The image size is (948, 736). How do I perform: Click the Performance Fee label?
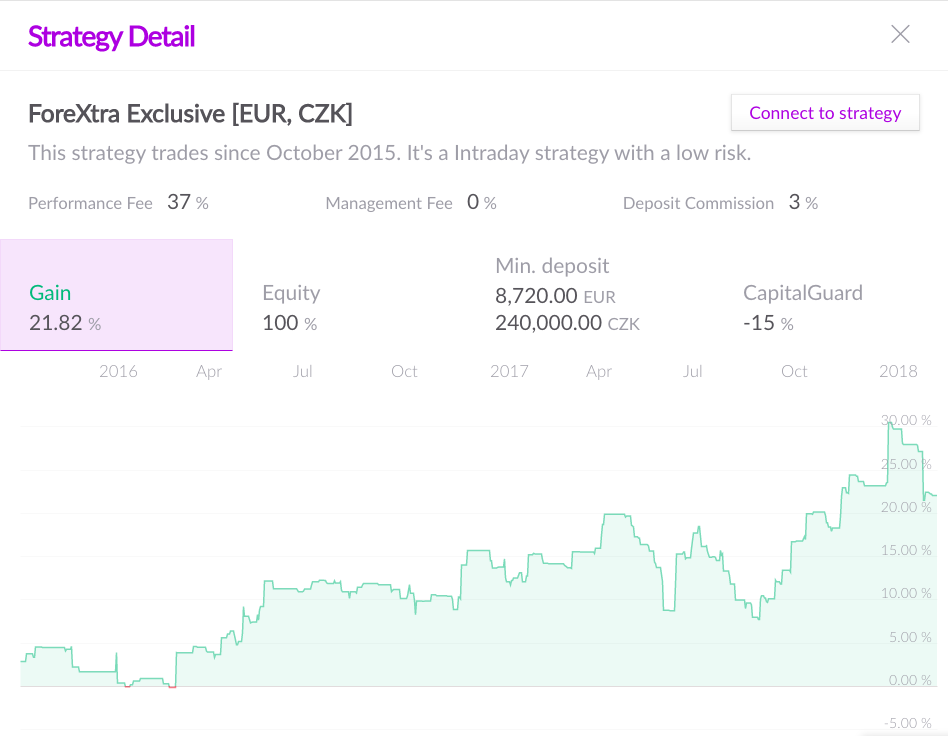point(90,203)
